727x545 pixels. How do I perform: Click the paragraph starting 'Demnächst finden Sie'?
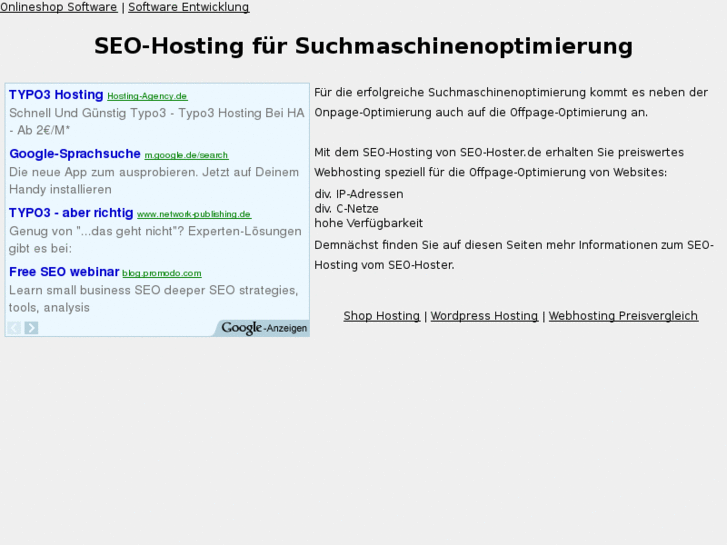point(514,255)
